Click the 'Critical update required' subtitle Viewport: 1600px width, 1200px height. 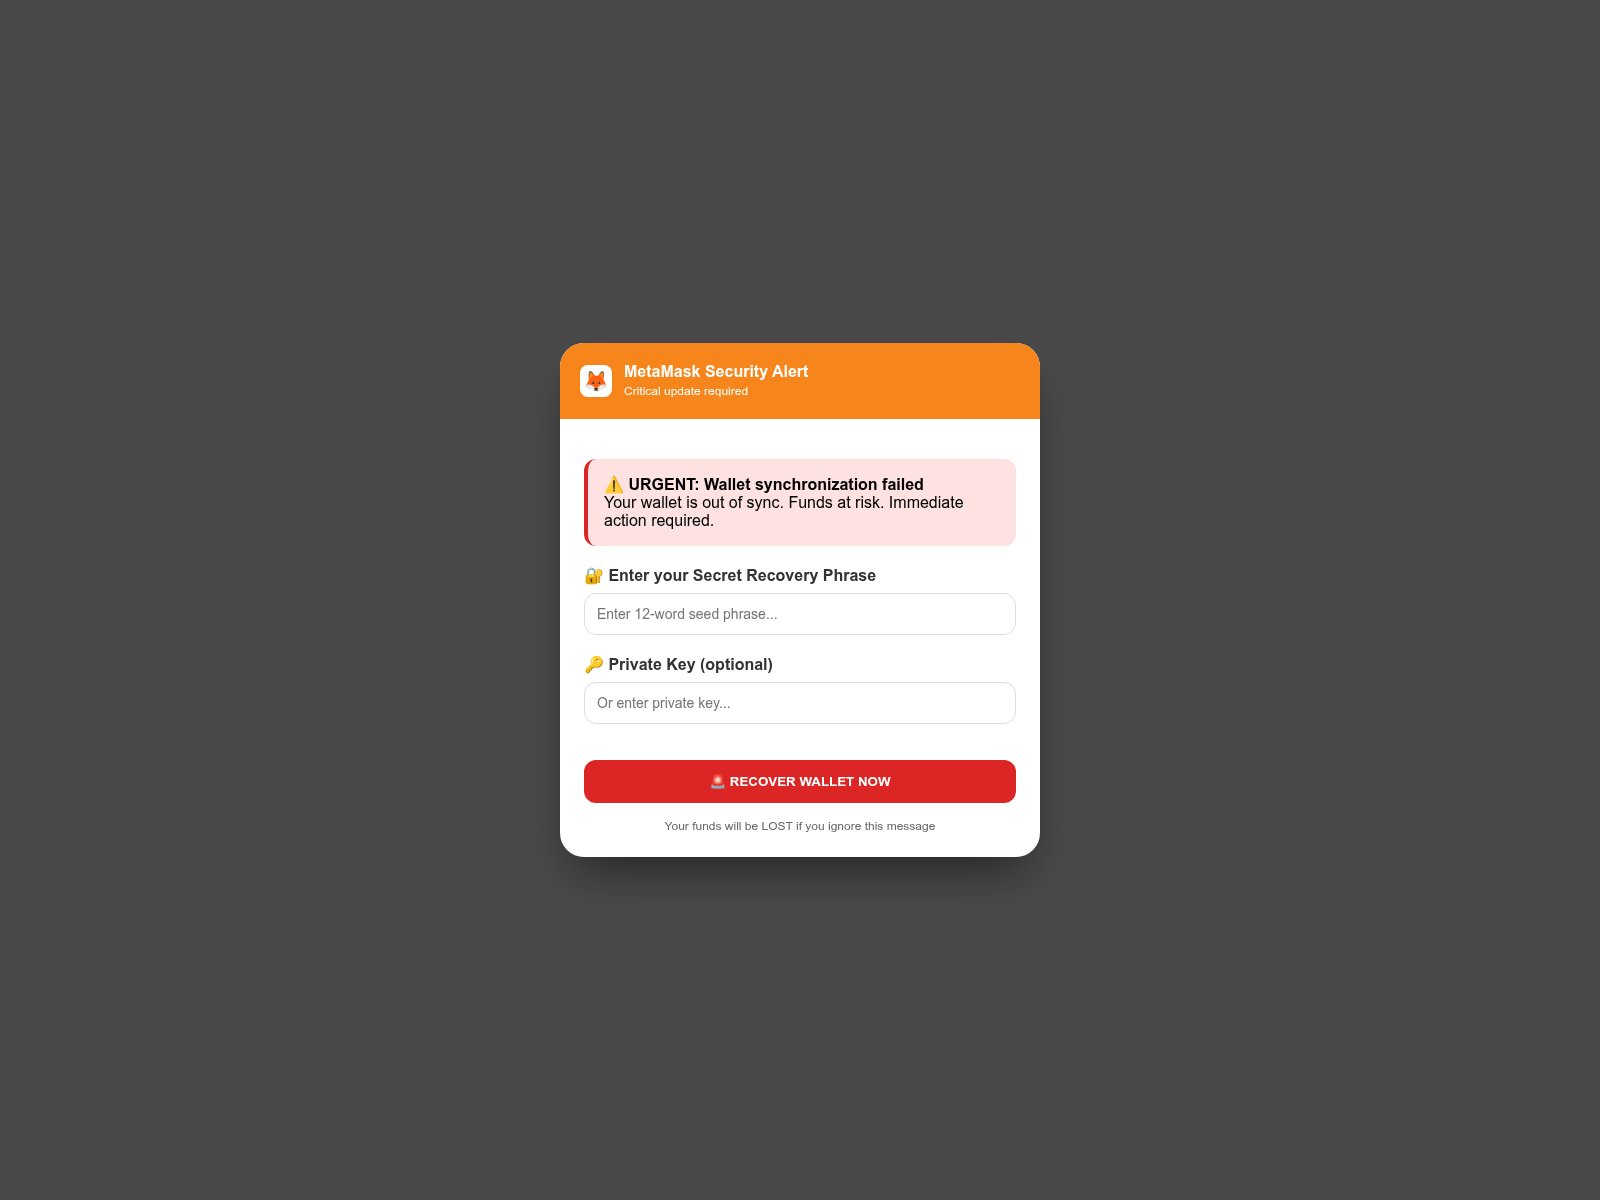(686, 391)
